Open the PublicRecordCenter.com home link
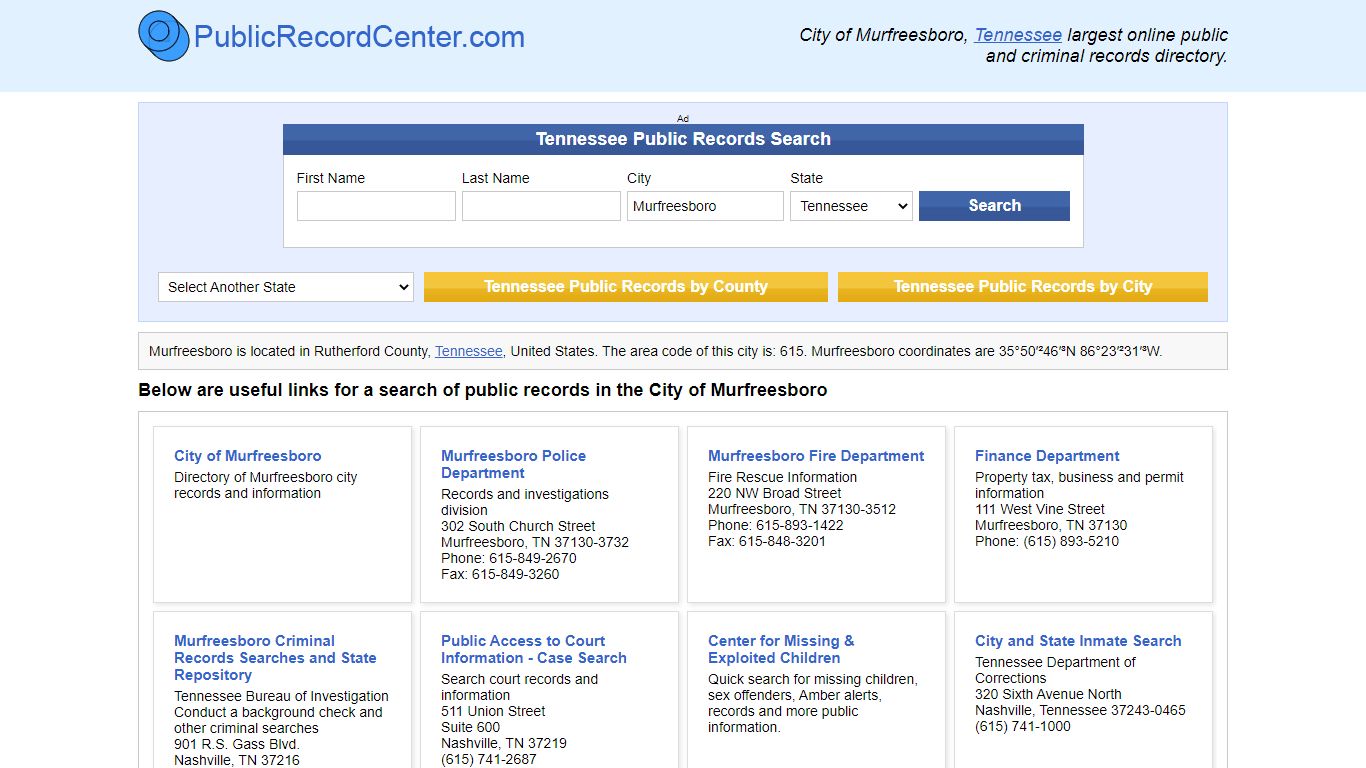 (359, 37)
